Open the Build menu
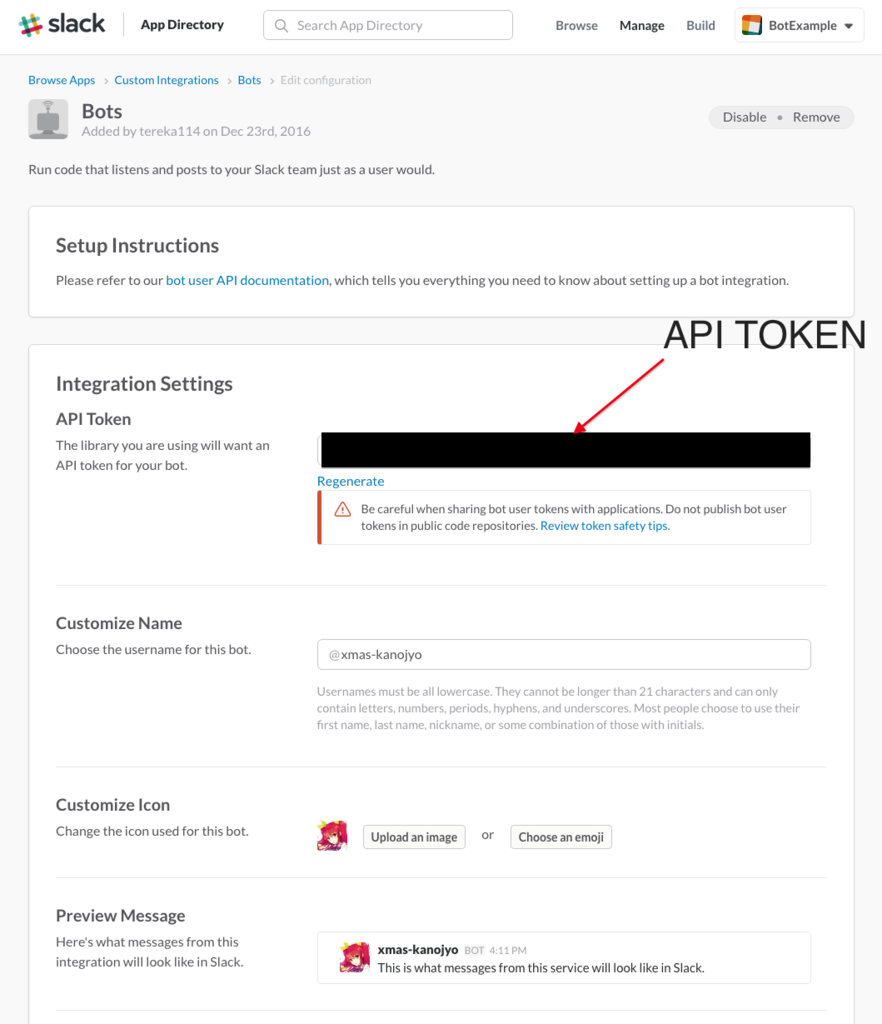Screen dimensions: 882x1024 [x=701, y=25]
